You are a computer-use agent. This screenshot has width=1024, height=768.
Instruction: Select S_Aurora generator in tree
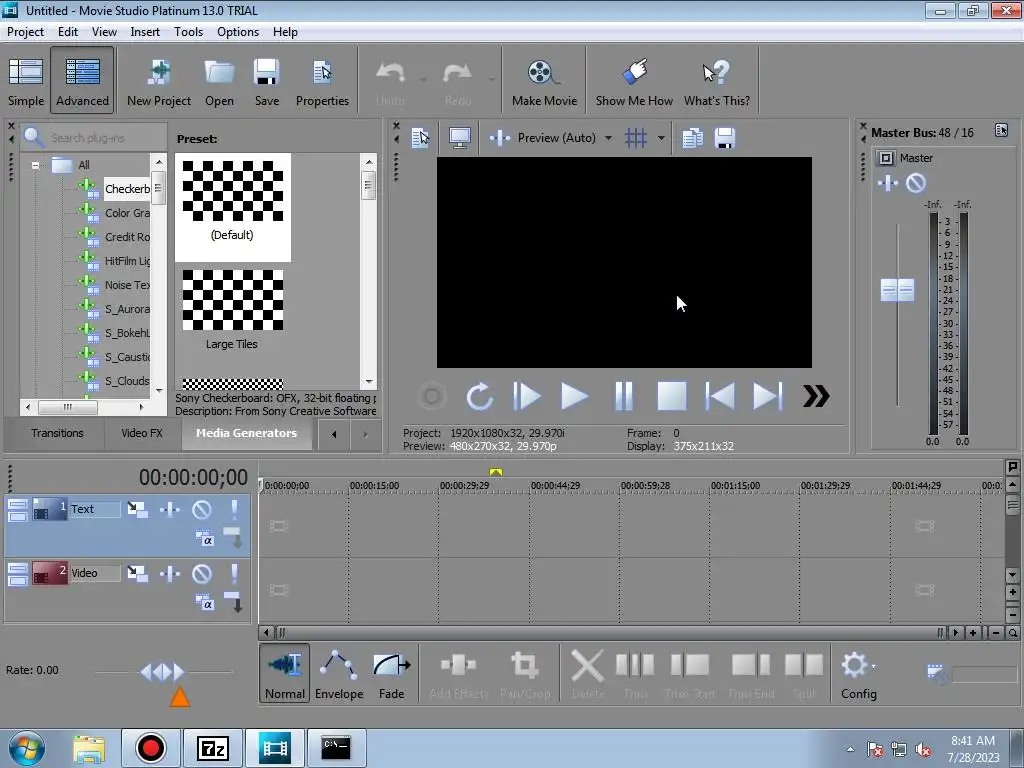(x=127, y=309)
